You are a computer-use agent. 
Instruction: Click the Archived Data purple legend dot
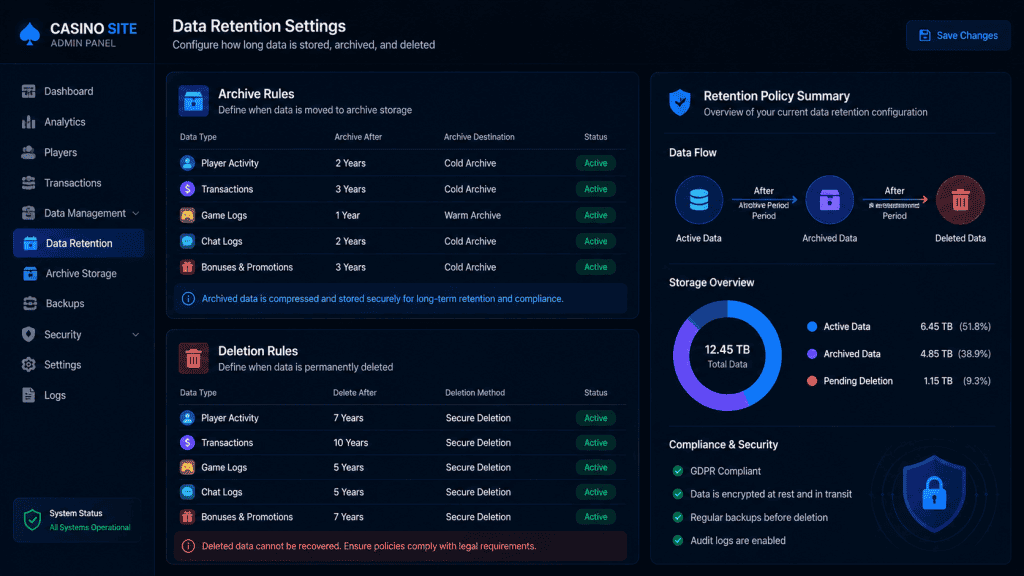click(x=812, y=354)
